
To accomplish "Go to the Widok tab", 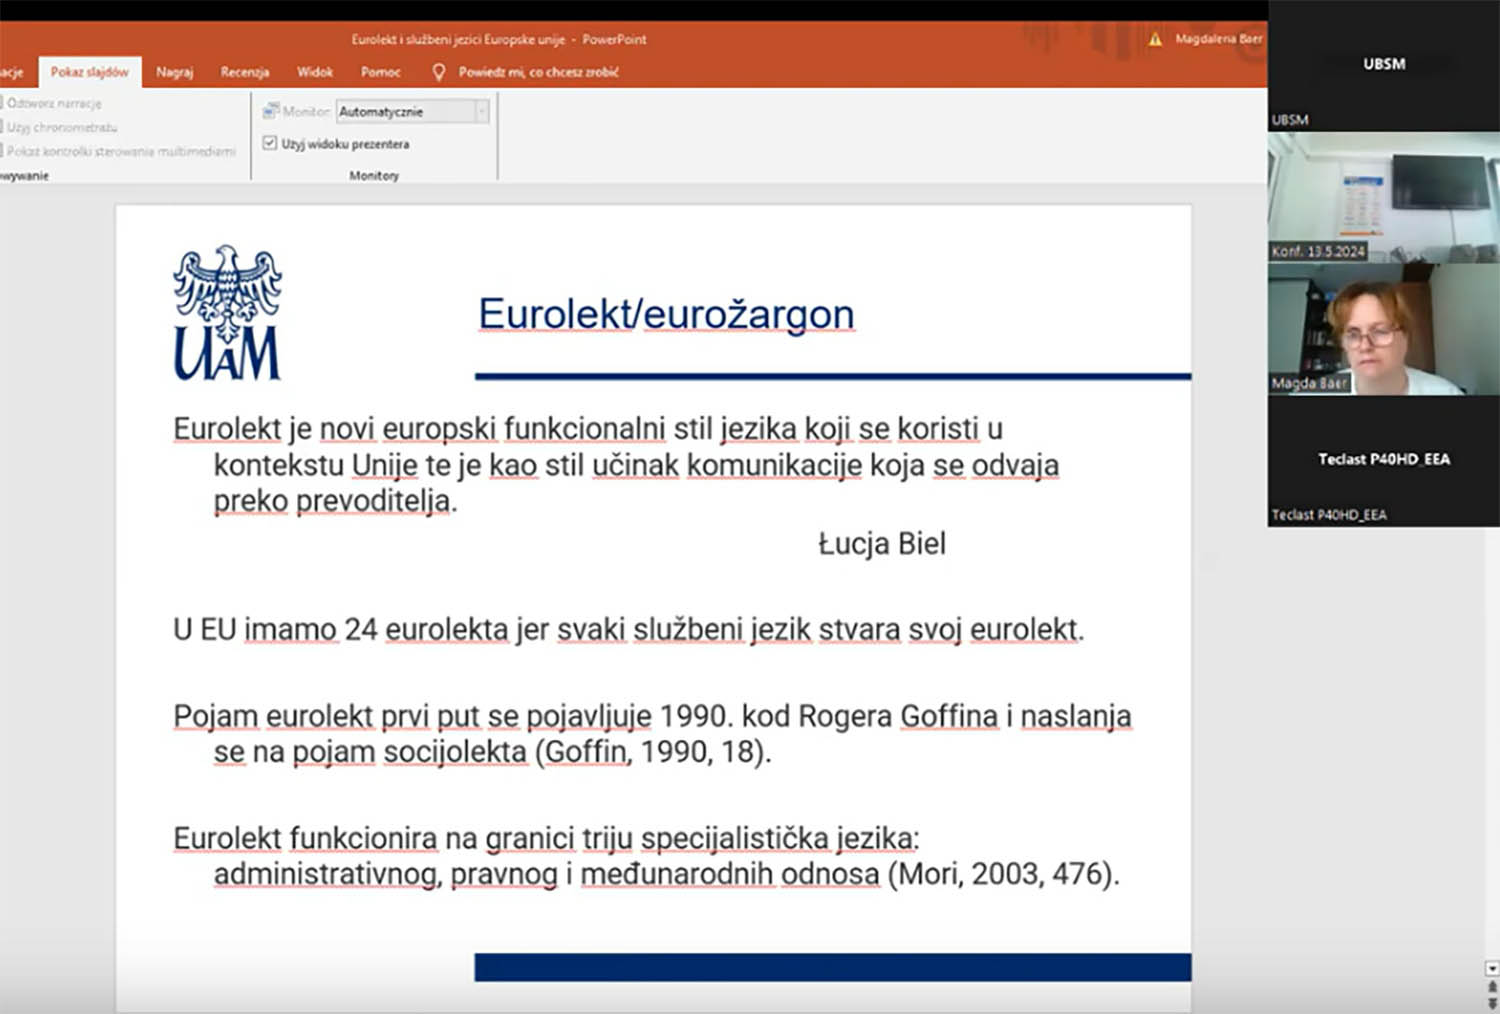I will pyautogui.click(x=315, y=72).
